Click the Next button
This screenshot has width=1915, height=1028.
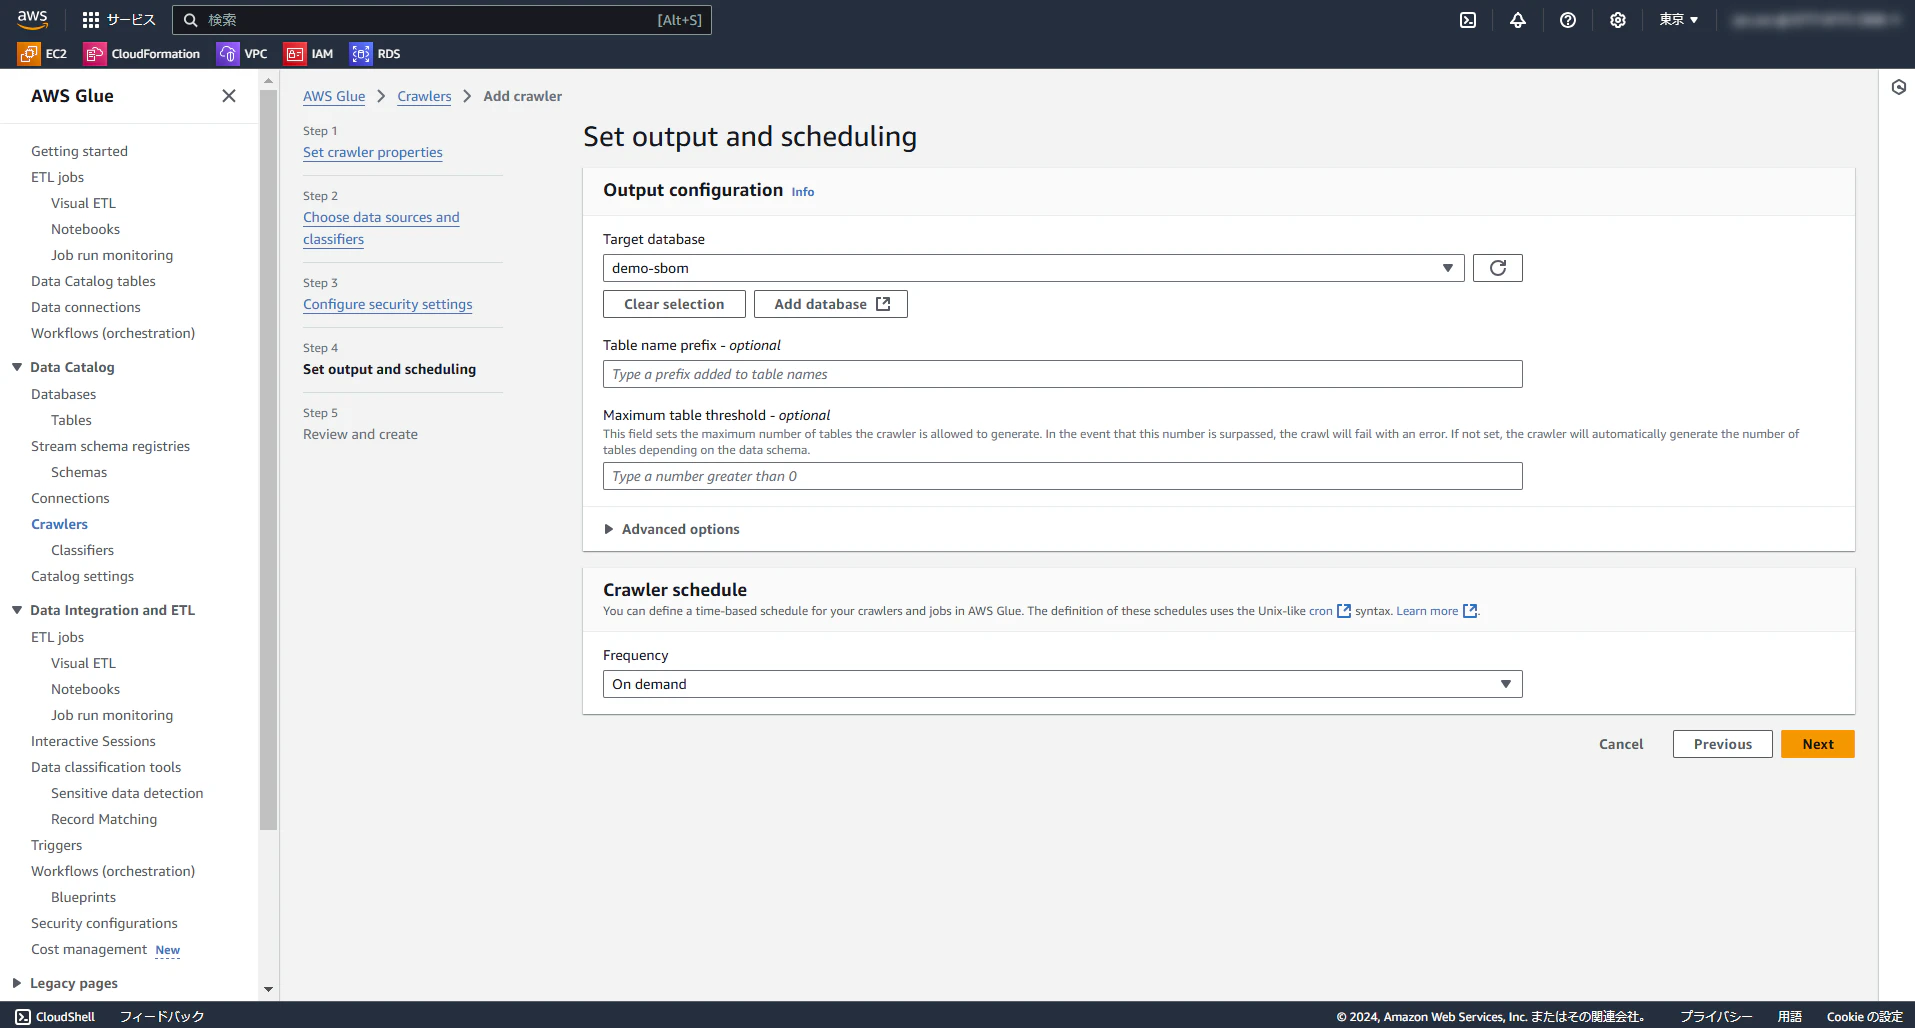1818,744
